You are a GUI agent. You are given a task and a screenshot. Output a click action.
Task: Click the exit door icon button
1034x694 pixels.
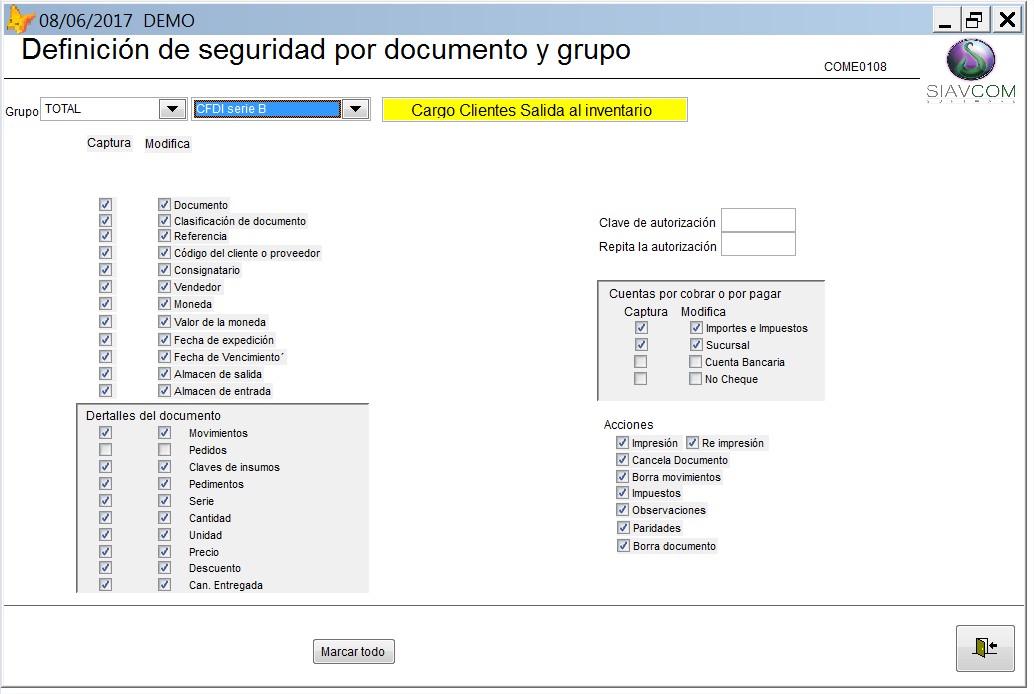(x=985, y=648)
